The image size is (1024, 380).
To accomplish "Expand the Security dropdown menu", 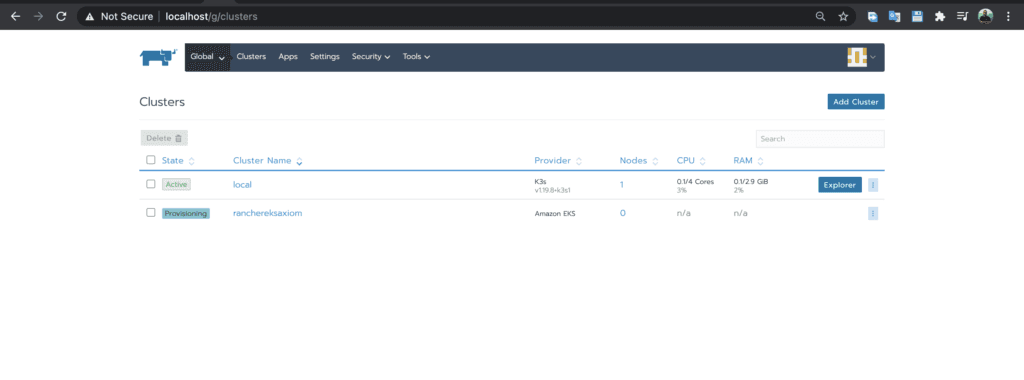I will coord(371,57).
